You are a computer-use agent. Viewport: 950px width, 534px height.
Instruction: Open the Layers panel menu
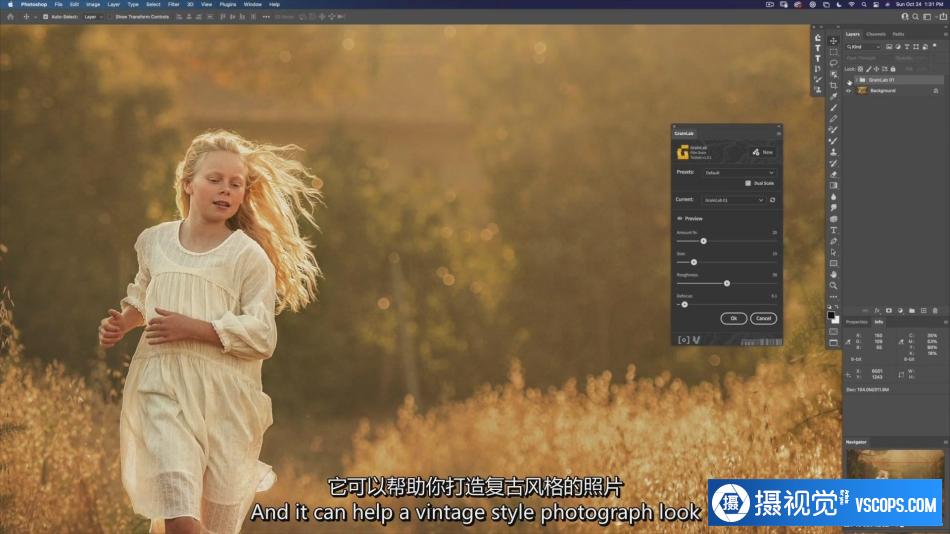945,35
